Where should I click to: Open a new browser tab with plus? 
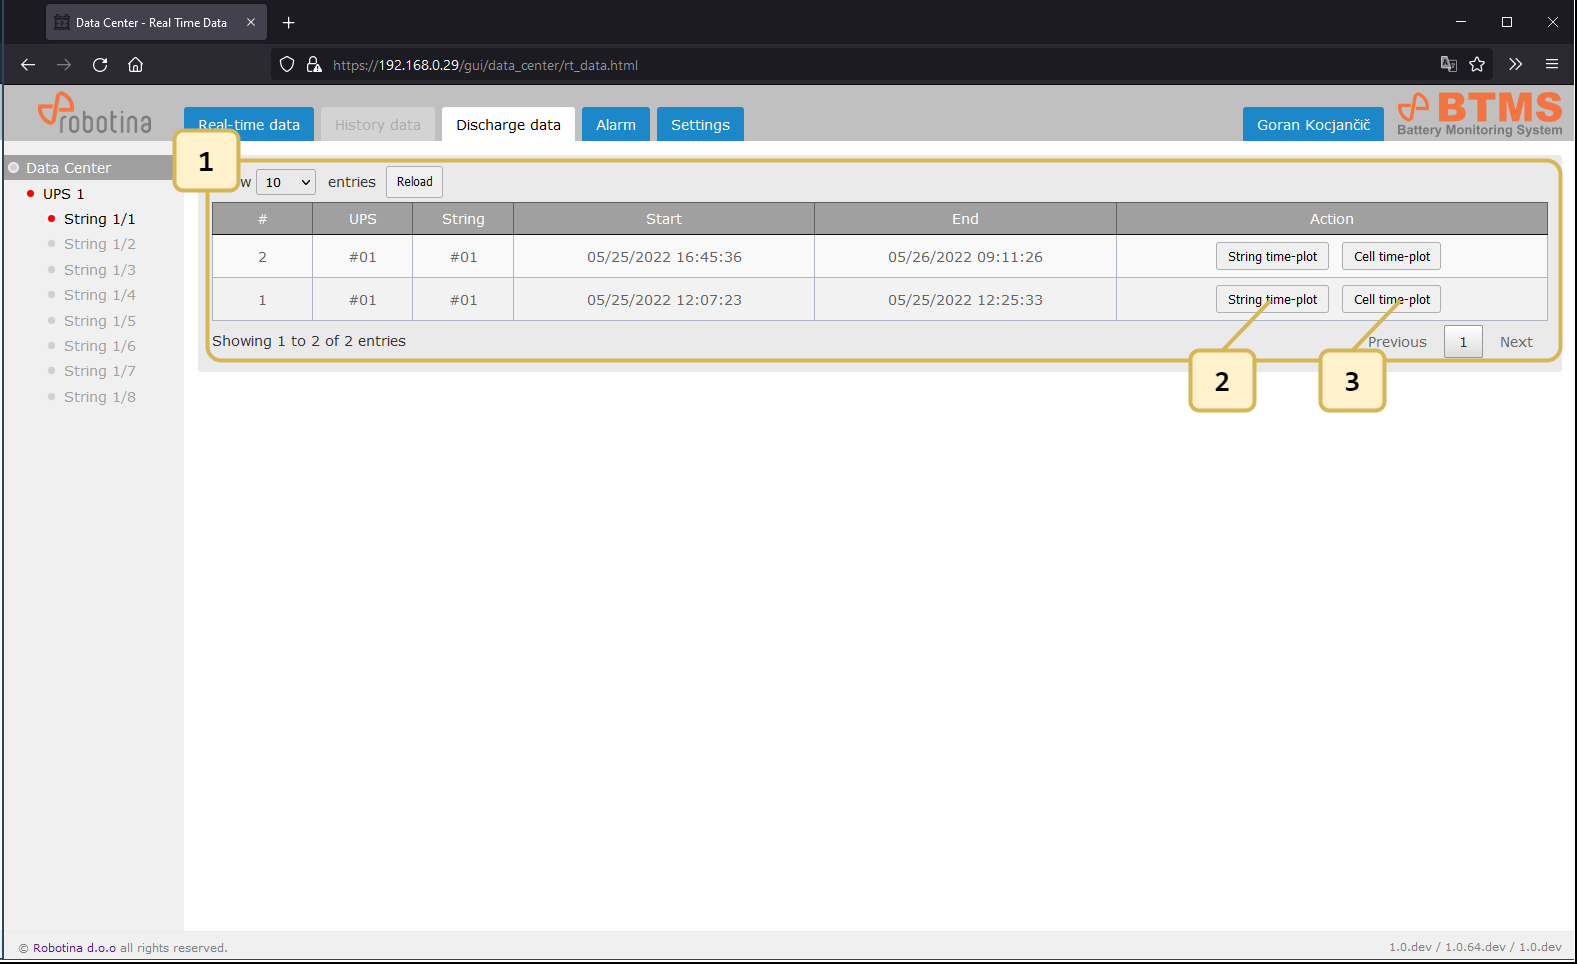coord(289,22)
